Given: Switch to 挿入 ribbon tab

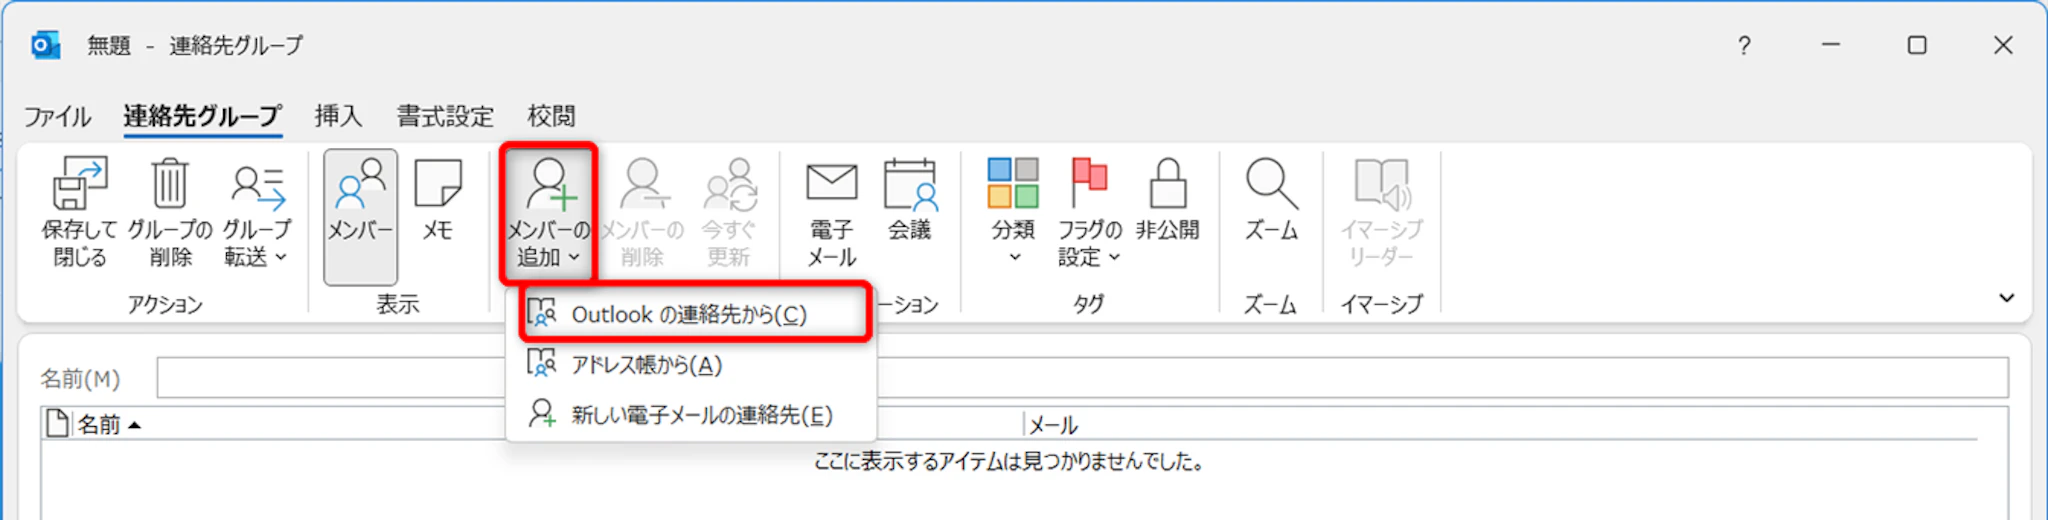Looking at the screenshot, I should [338, 116].
